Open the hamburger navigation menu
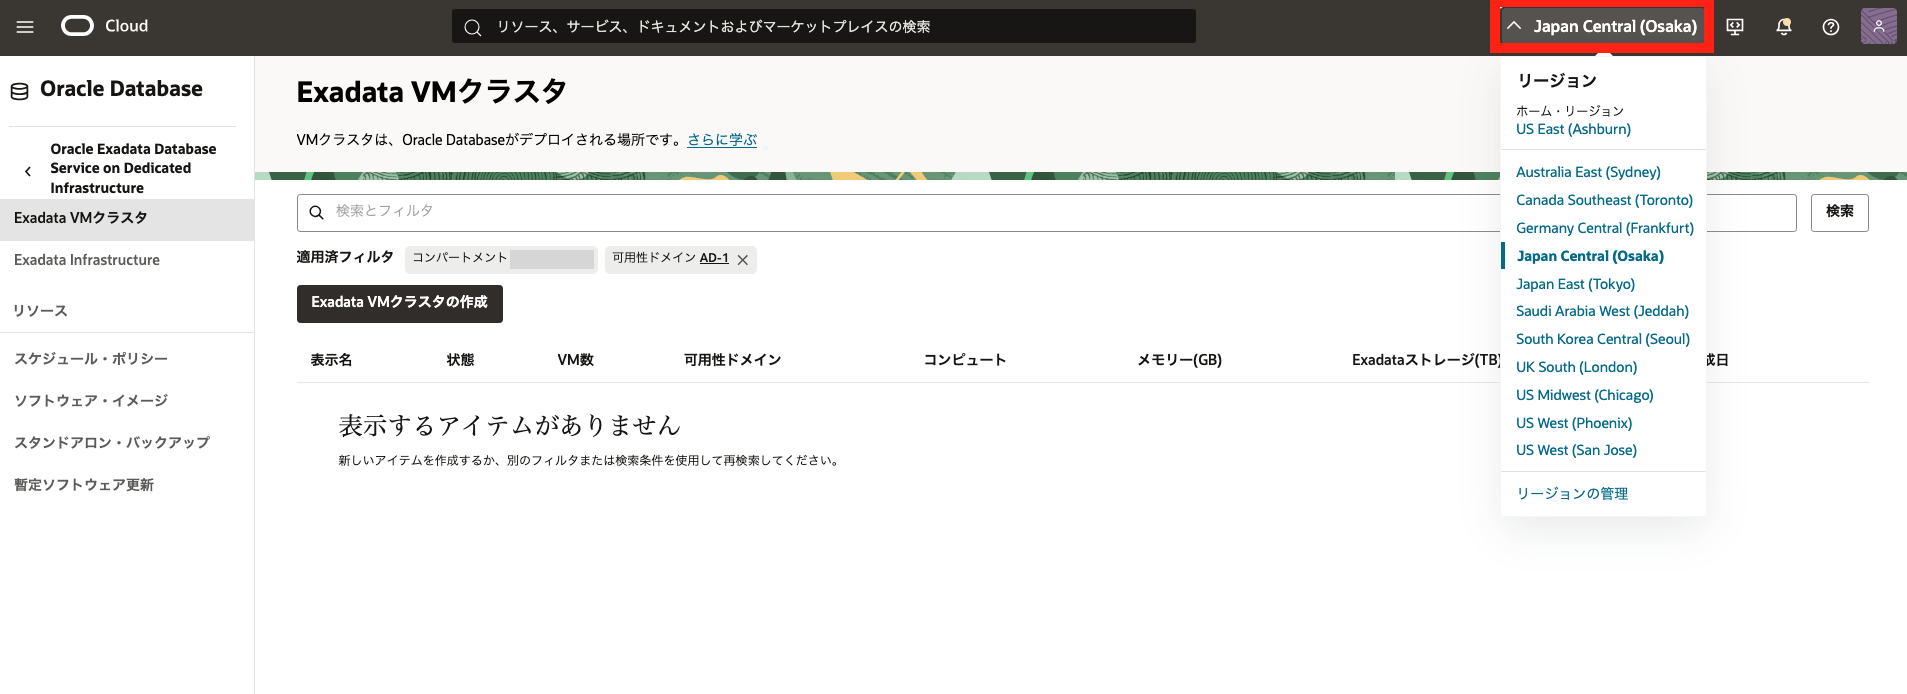 [25, 27]
